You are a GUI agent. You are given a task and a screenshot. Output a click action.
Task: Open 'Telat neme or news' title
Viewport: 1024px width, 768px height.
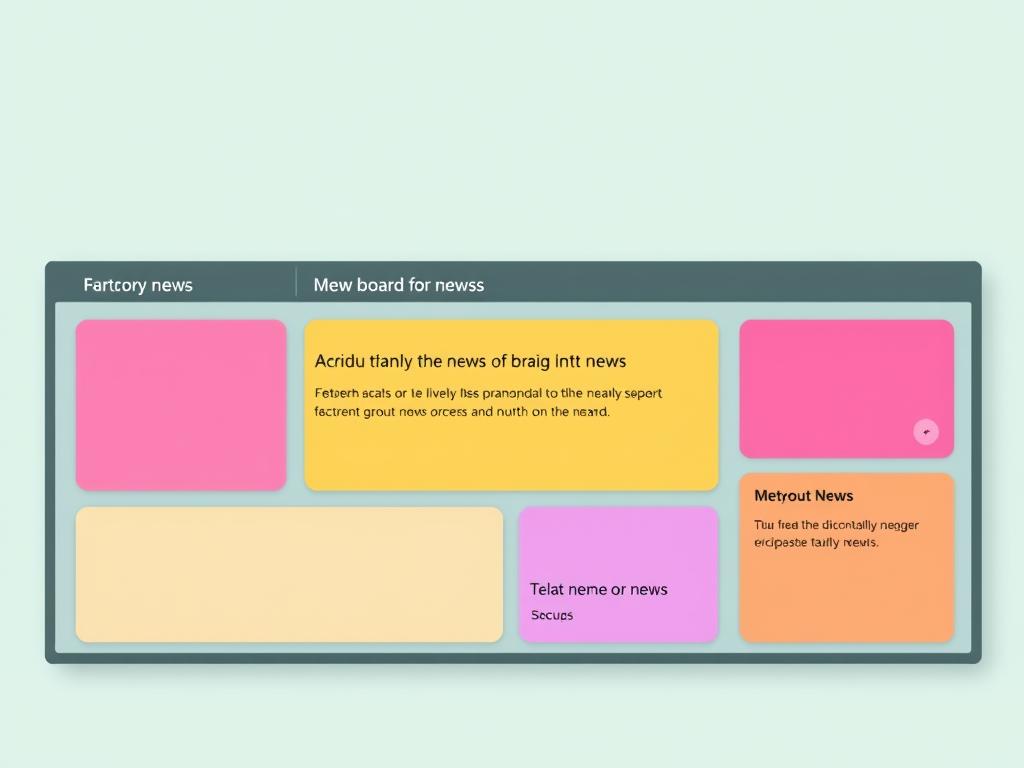coord(598,589)
